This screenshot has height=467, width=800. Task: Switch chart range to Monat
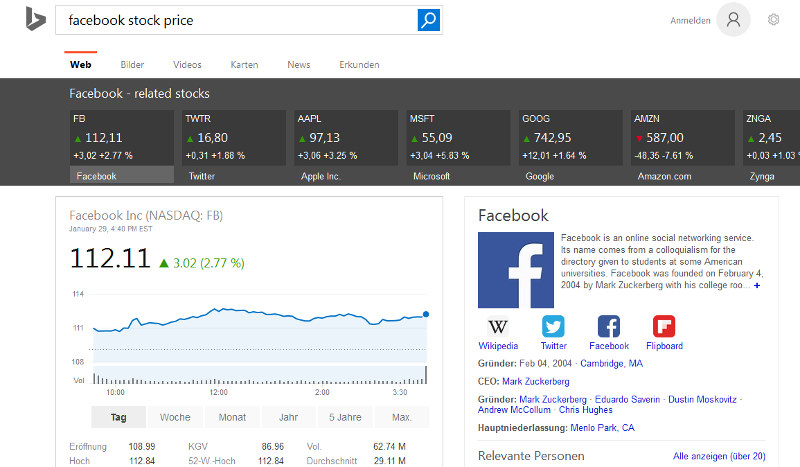[232, 417]
